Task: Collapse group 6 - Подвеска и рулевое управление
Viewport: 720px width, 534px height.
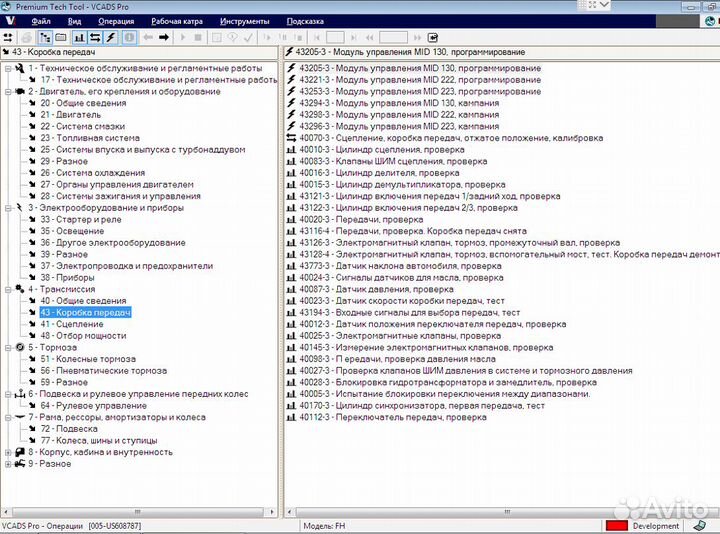Action: 8,394
